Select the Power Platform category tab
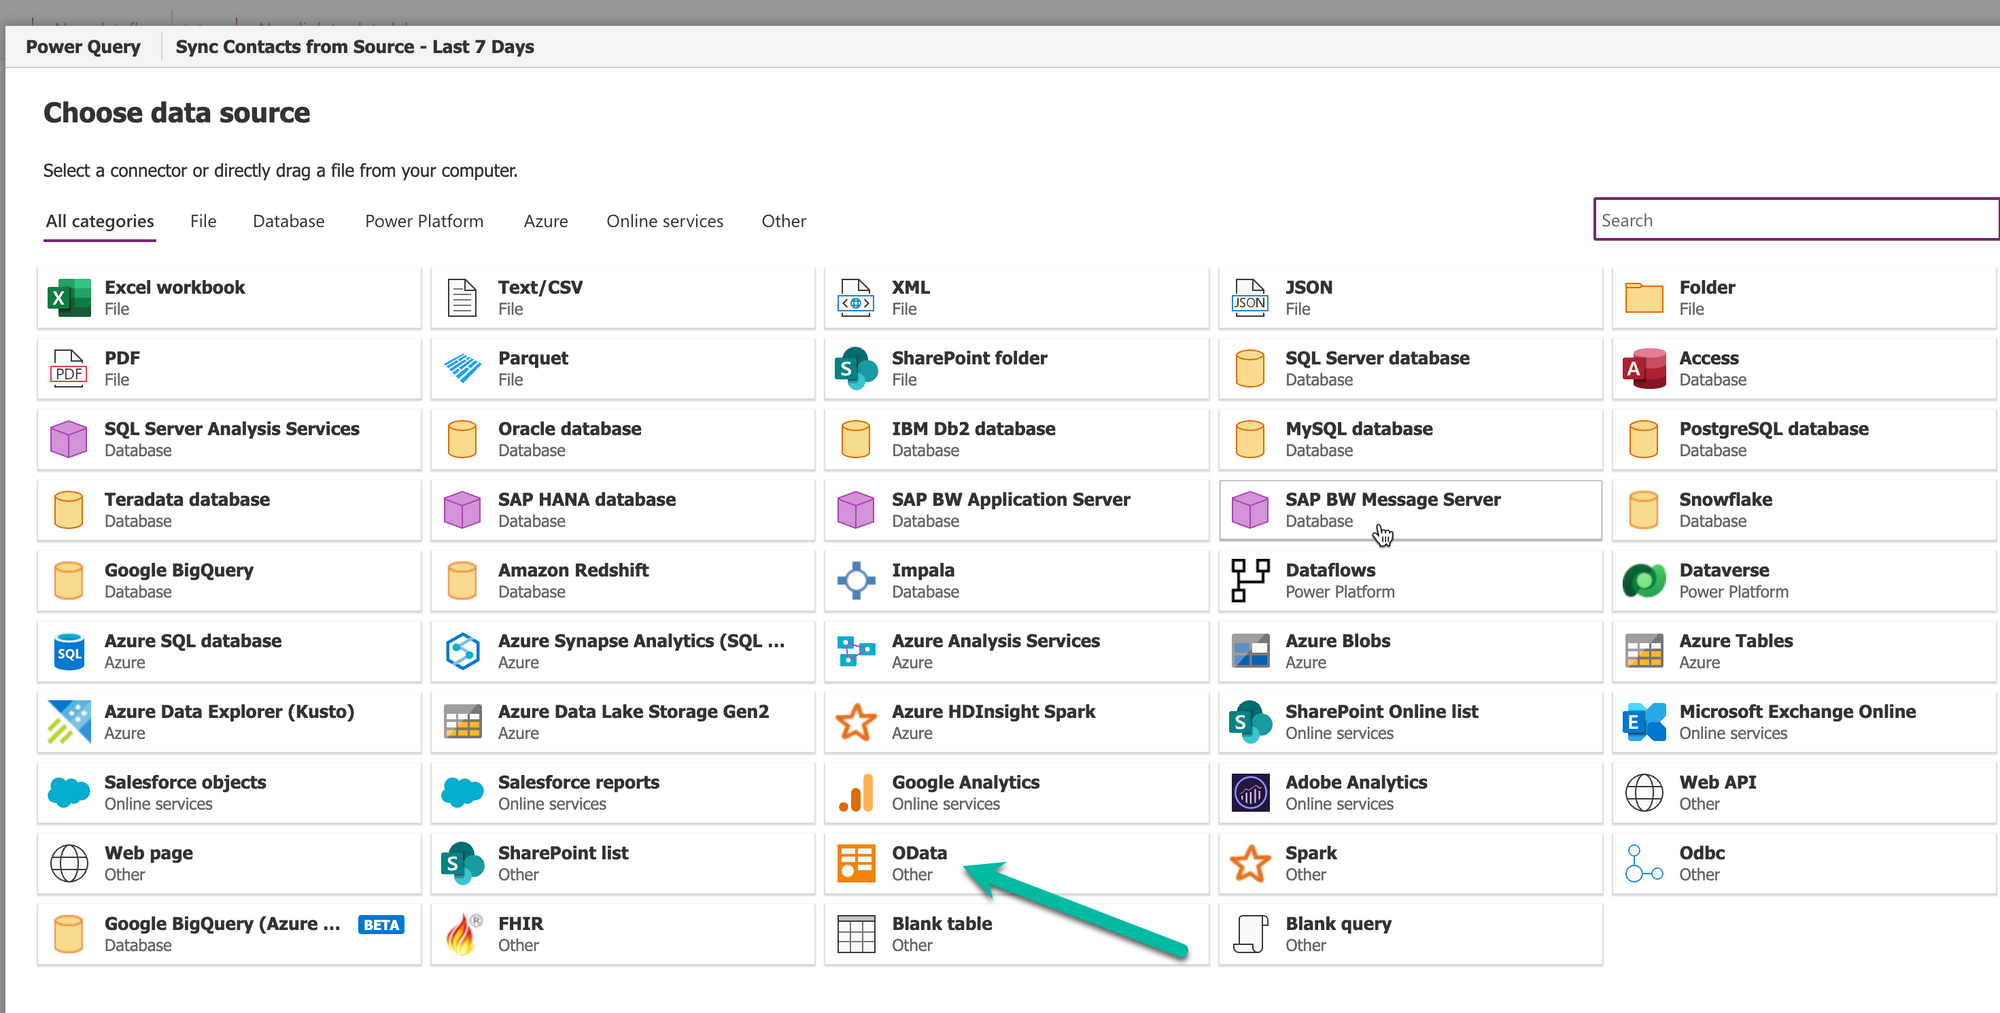This screenshot has height=1013, width=2000. [x=424, y=221]
